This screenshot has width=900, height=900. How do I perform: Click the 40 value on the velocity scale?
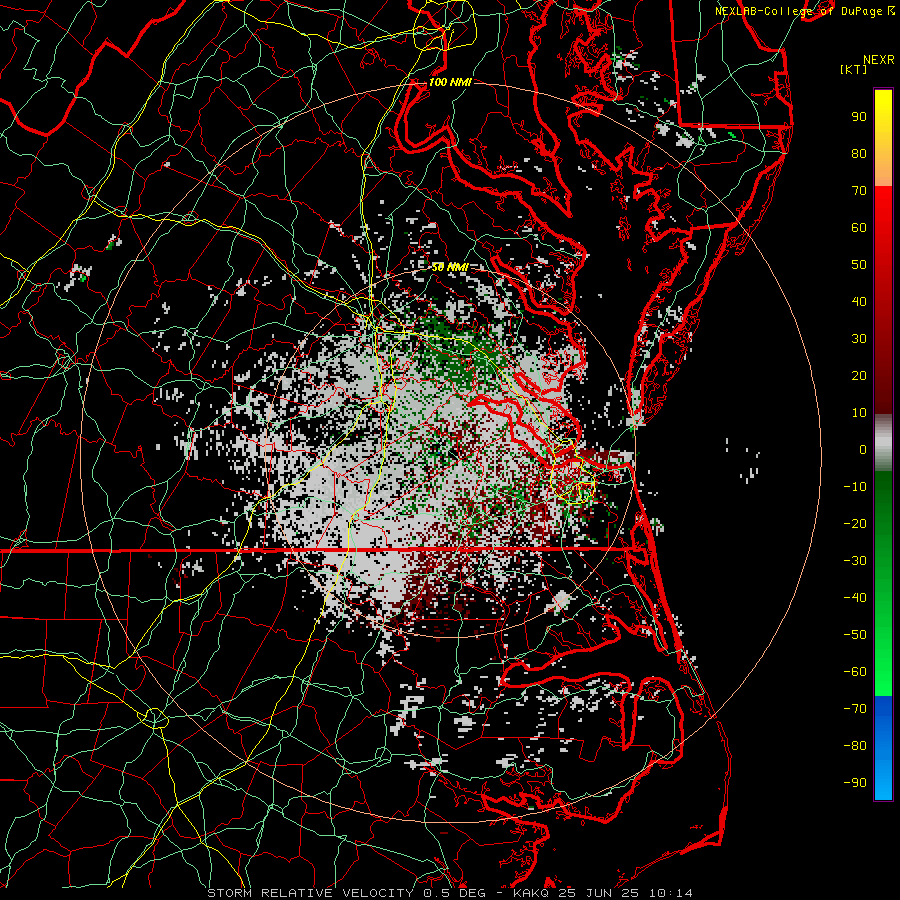[x=859, y=301]
